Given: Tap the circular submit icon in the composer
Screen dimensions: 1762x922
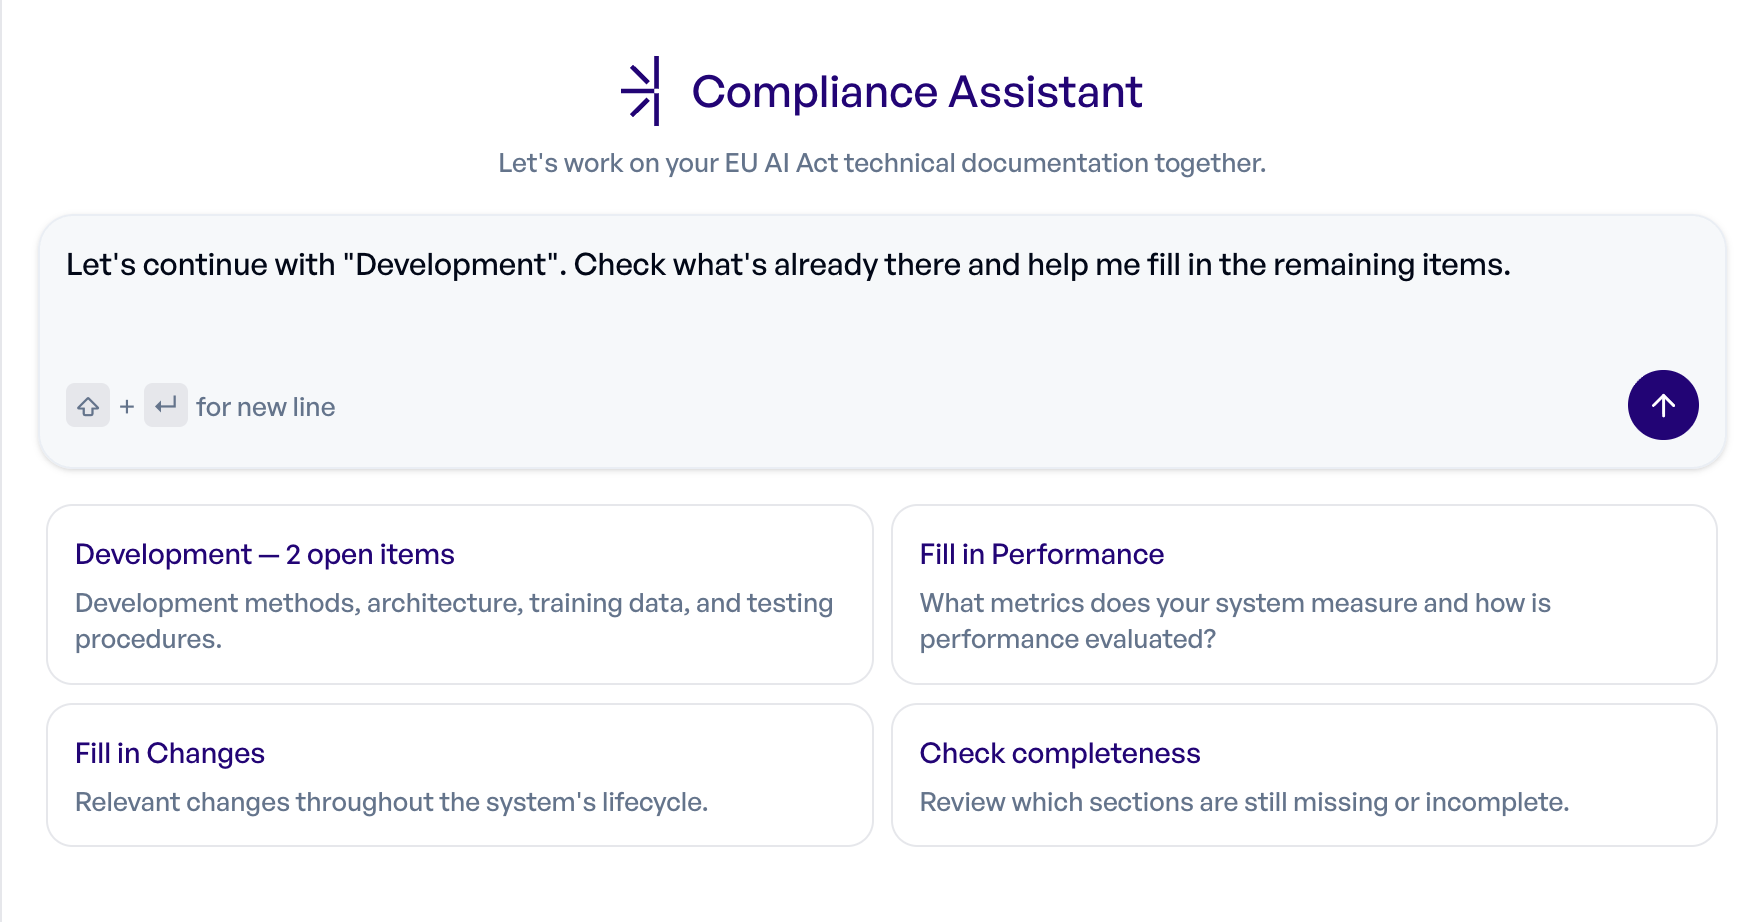Looking at the screenshot, I should click(1663, 405).
